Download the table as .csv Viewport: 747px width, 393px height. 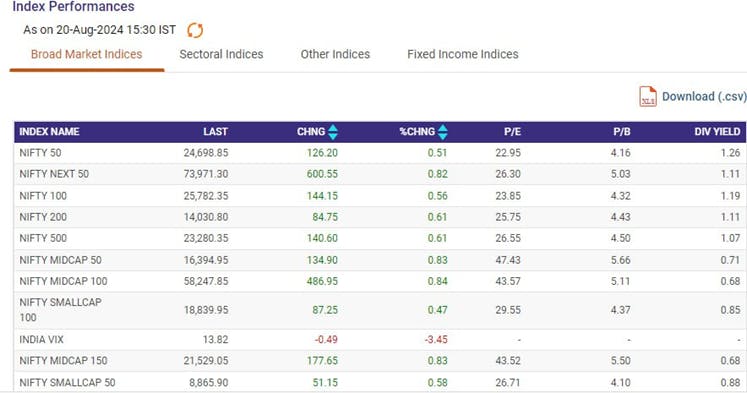point(704,97)
